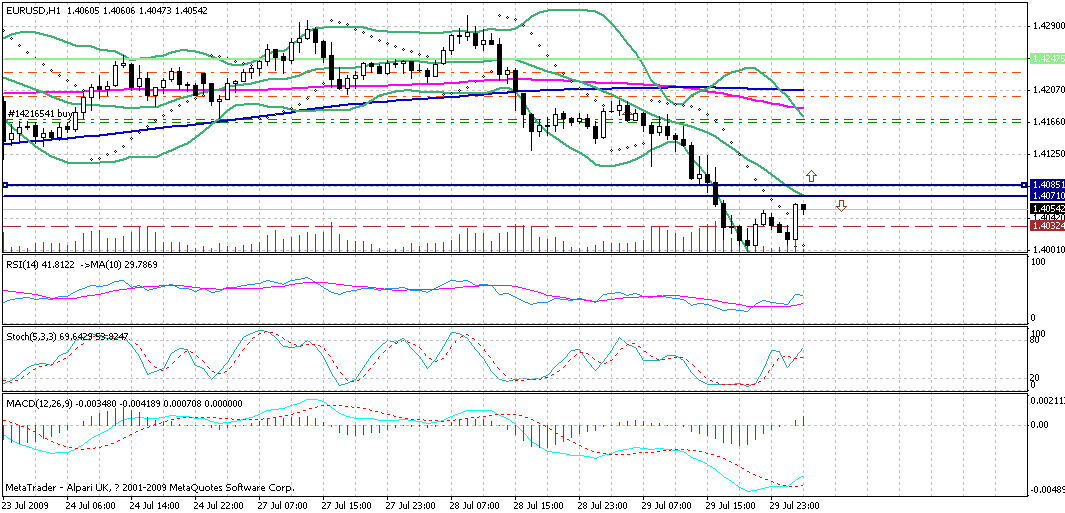Click the 1.42900 price scale value

pos(1048,26)
